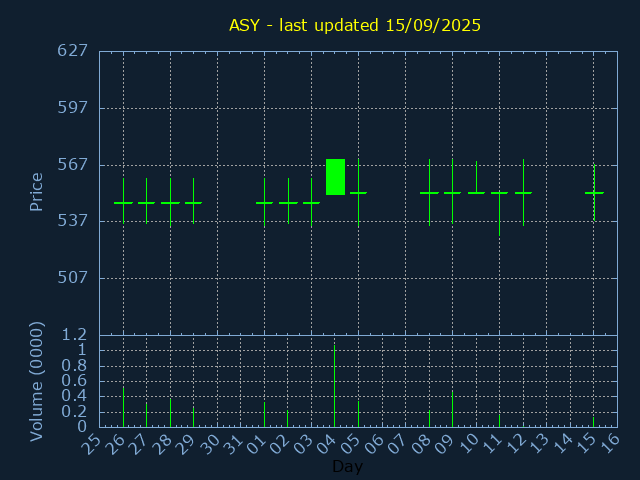Click the 597 price axis value
640x480 pixels.
(72, 108)
